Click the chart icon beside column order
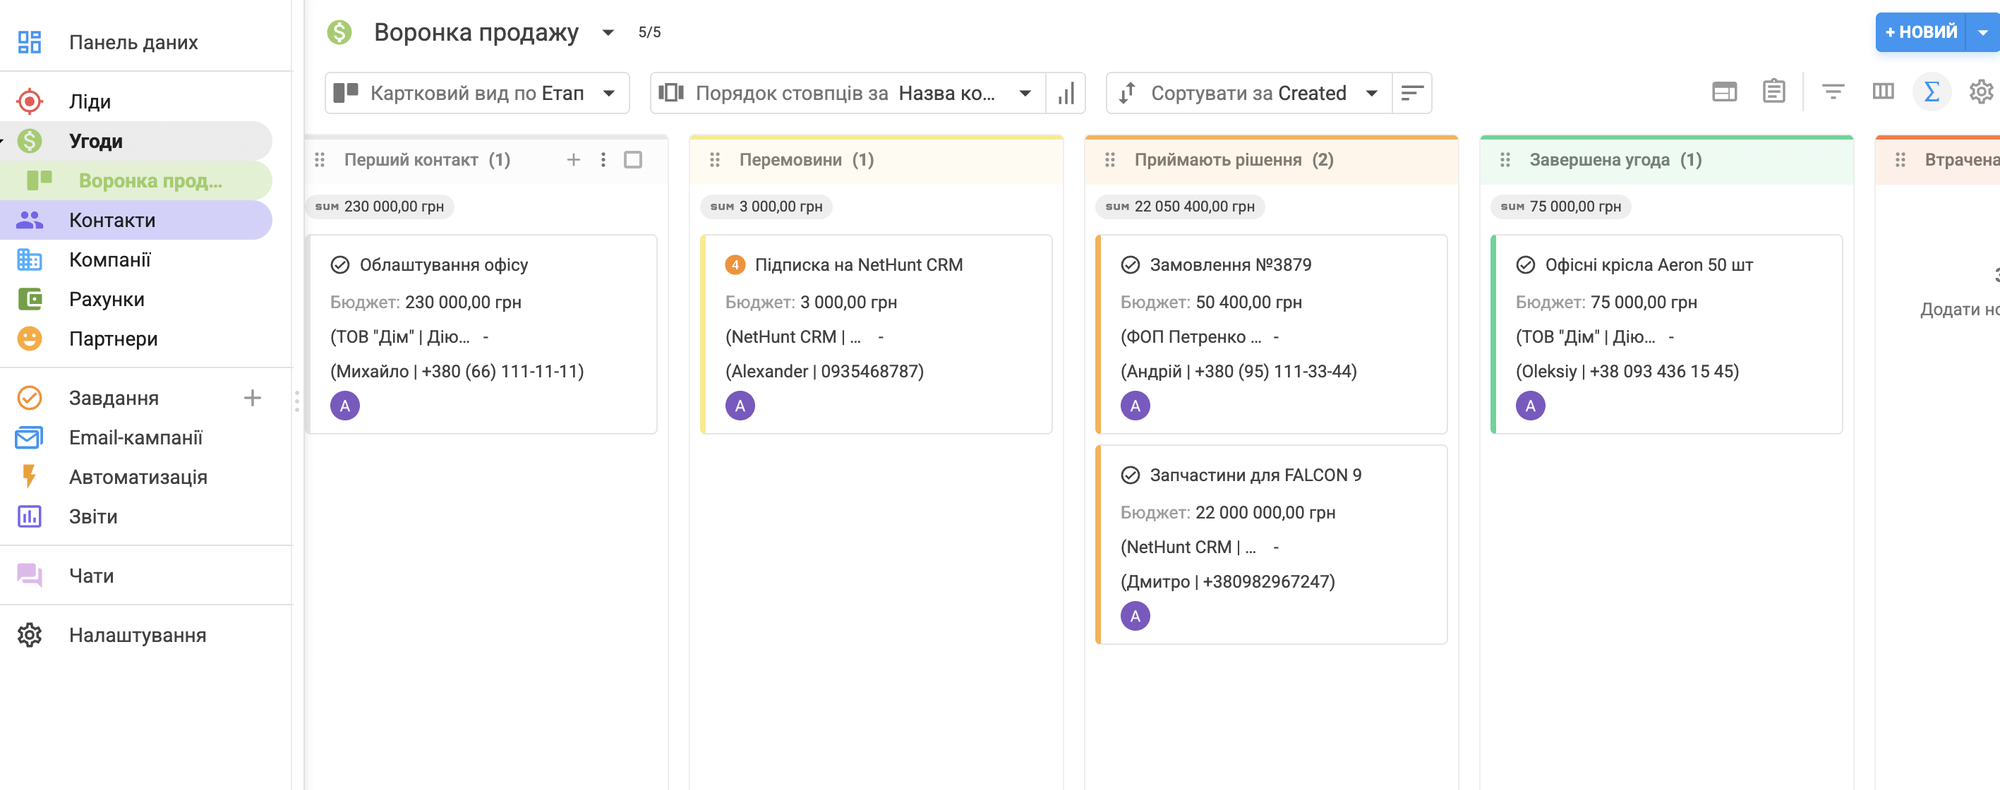Viewport: 2000px width, 790px height. (x=1066, y=93)
